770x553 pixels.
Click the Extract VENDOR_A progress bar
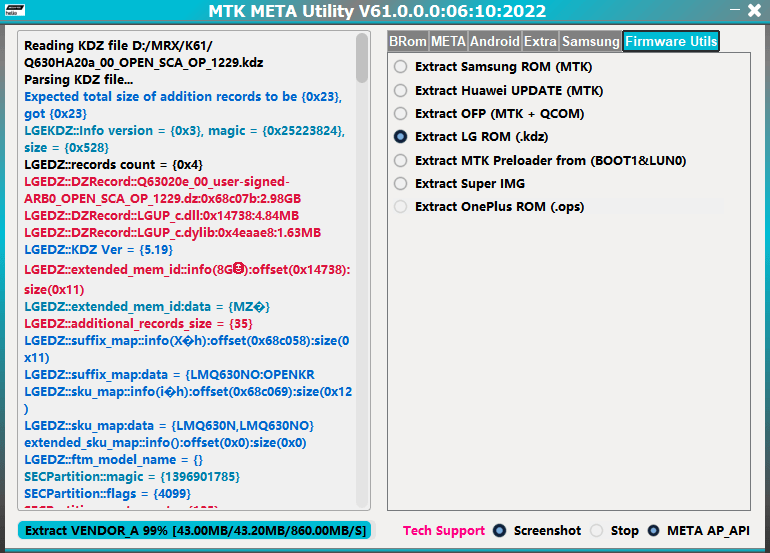[195, 530]
